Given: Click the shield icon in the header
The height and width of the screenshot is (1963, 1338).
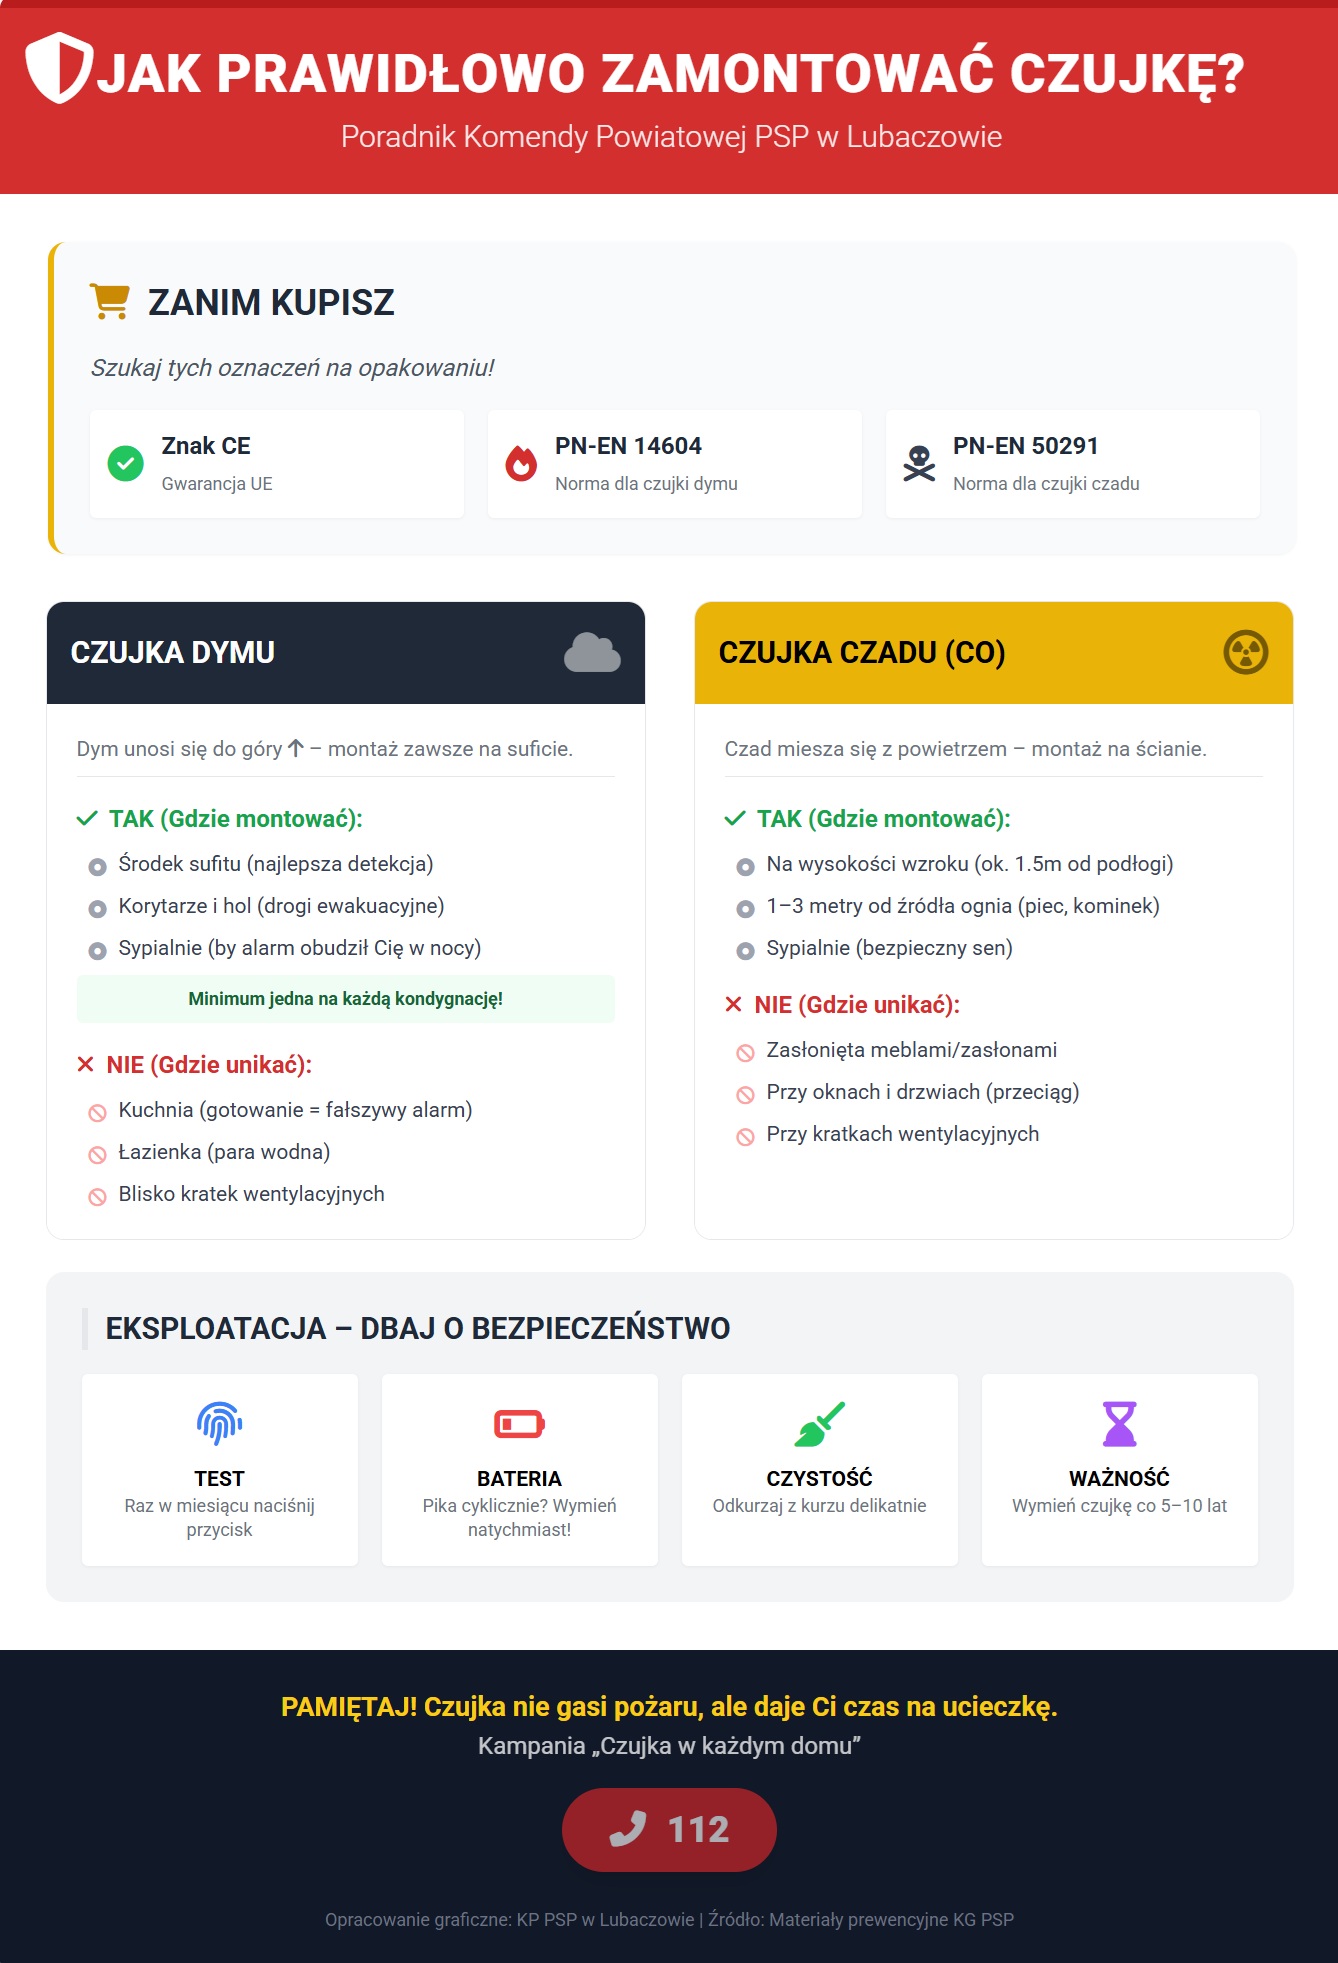Looking at the screenshot, I should point(58,68).
